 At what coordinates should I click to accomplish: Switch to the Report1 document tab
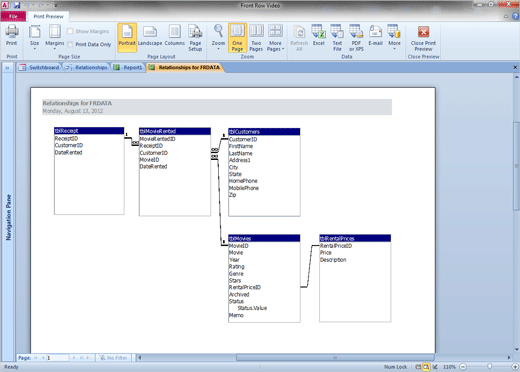129,67
